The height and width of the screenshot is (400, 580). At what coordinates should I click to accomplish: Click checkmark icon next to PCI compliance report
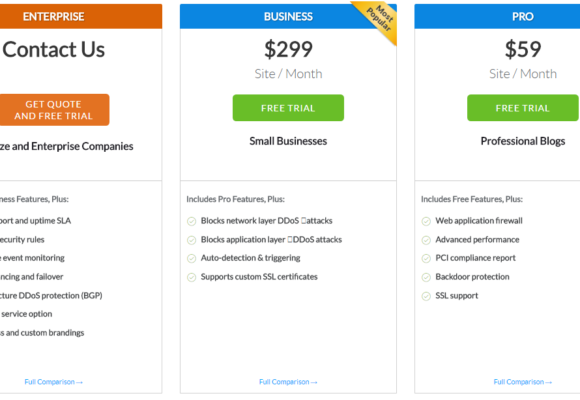click(x=426, y=258)
